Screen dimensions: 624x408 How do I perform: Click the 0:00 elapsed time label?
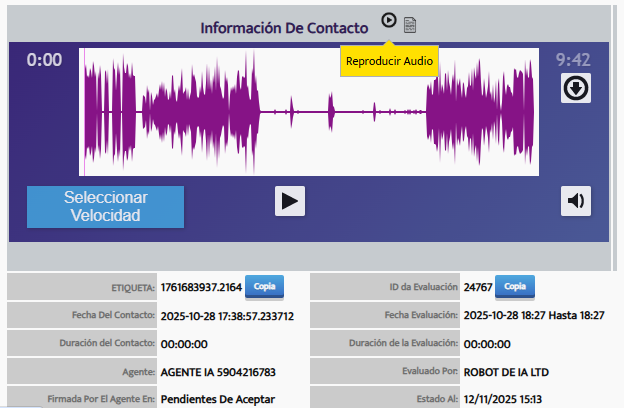44,60
